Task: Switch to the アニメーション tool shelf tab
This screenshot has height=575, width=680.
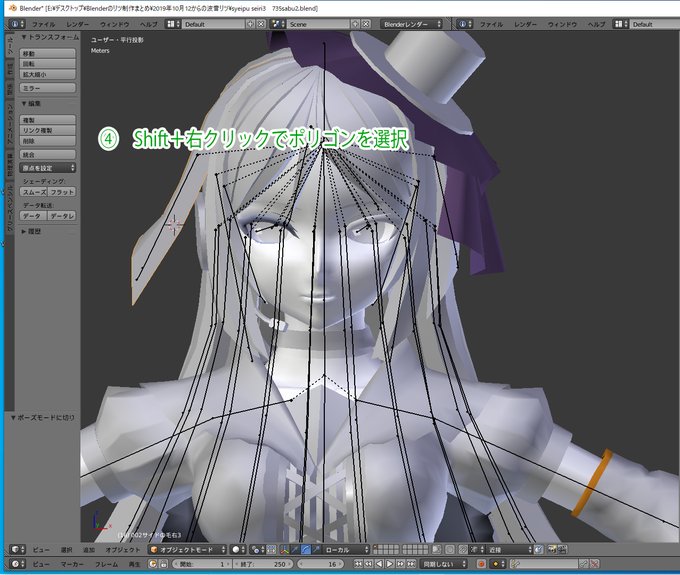Action: click(10, 124)
